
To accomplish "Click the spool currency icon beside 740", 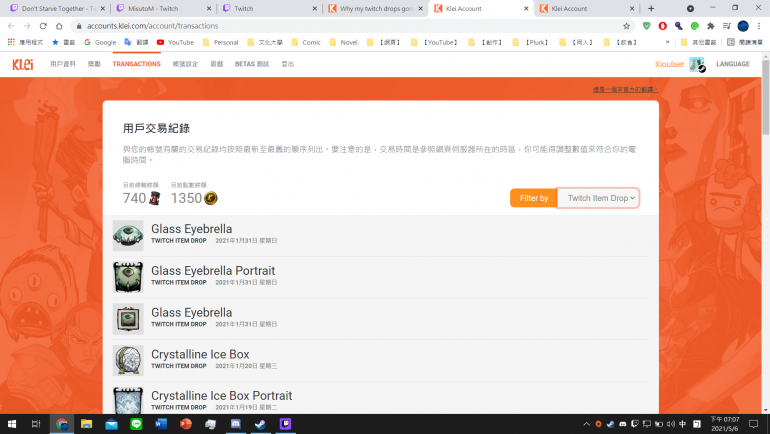I will pos(155,198).
